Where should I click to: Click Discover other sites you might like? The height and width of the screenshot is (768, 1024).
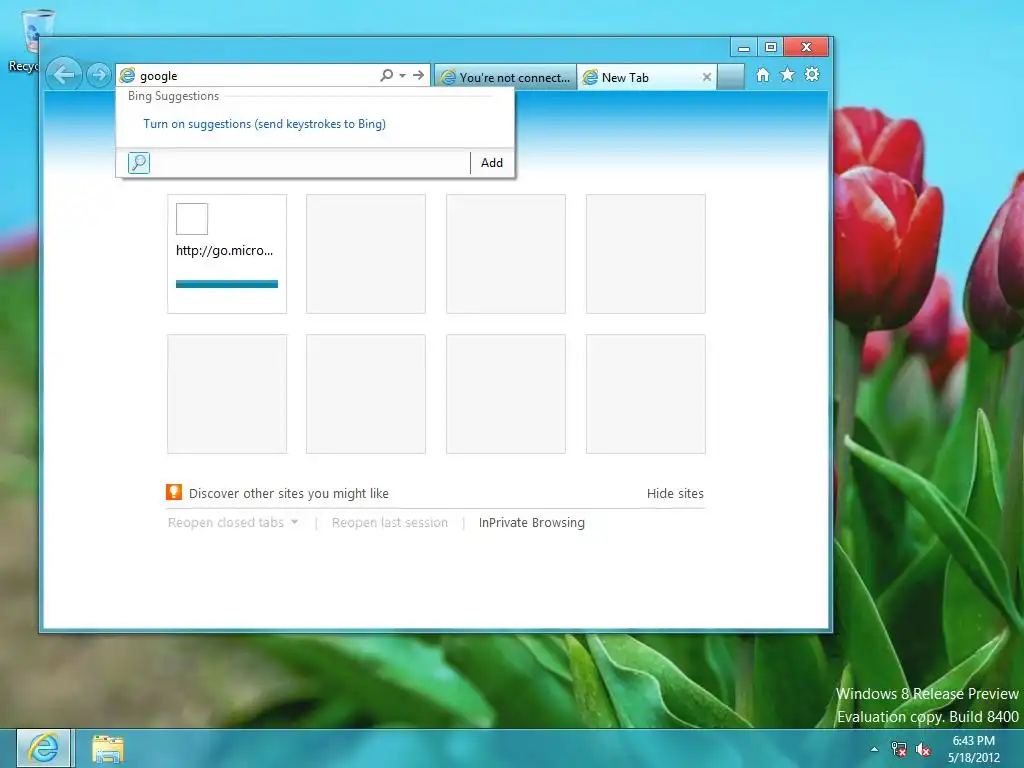click(289, 494)
